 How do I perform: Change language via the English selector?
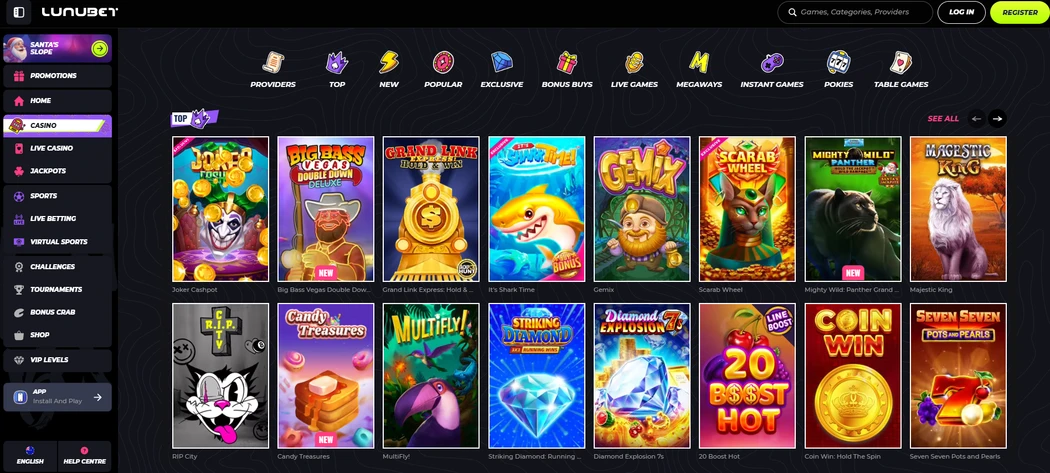pyautogui.click(x=30, y=456)
